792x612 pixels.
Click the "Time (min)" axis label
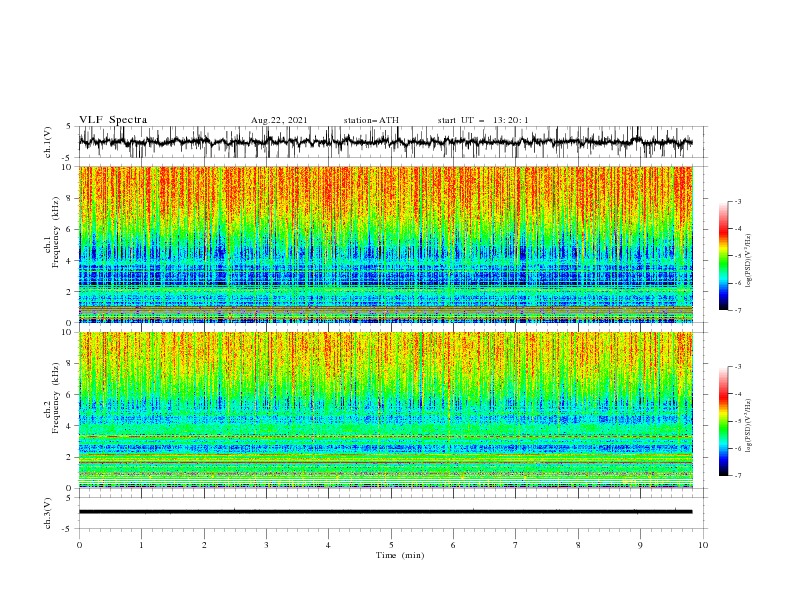[400, 555]
